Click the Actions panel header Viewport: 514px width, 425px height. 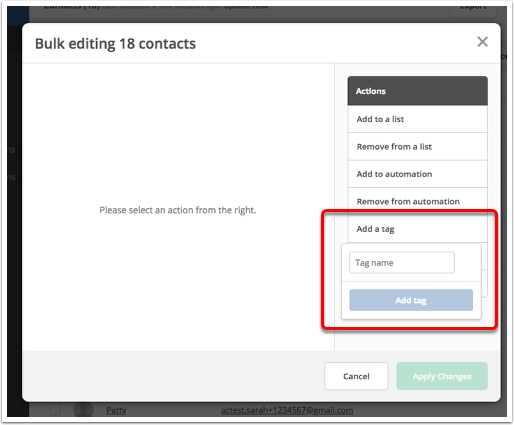tap(417, 91)
